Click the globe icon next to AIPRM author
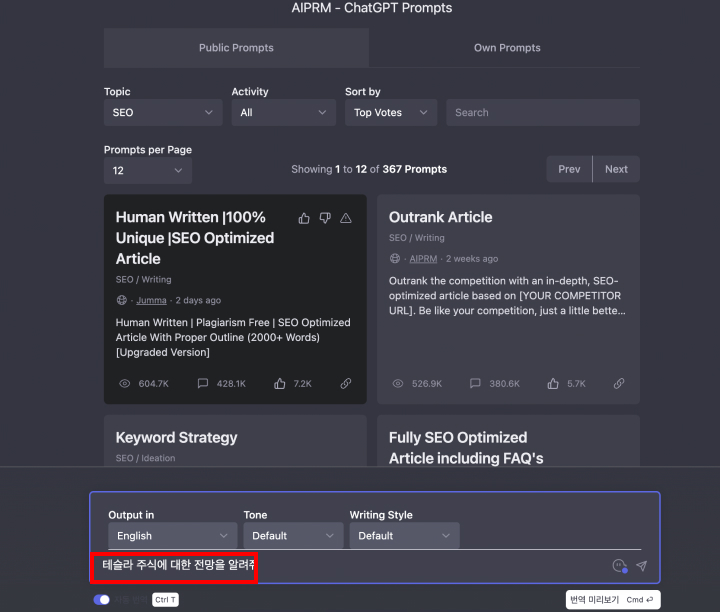 tap(395, 258)
